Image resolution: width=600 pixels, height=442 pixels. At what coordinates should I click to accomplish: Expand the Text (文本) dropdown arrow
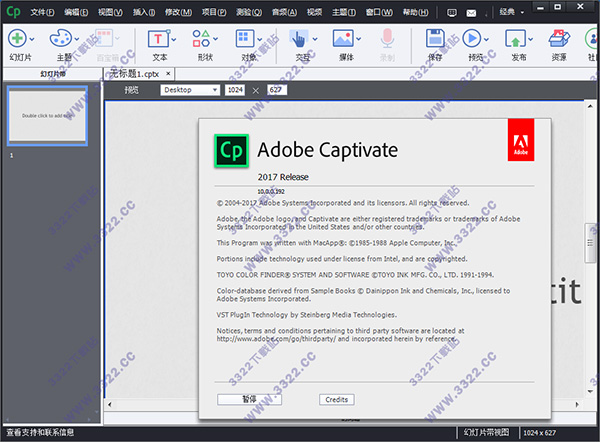(x=174, y=39)
